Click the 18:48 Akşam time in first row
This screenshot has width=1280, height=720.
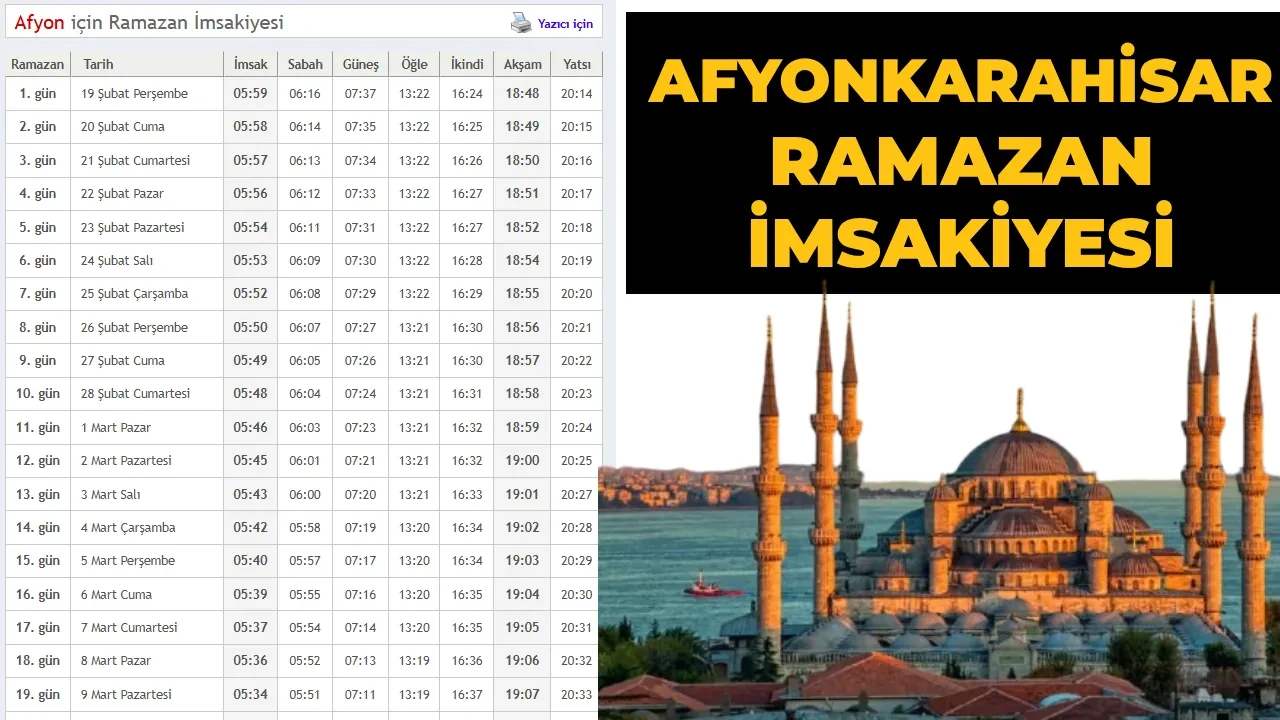521,93
